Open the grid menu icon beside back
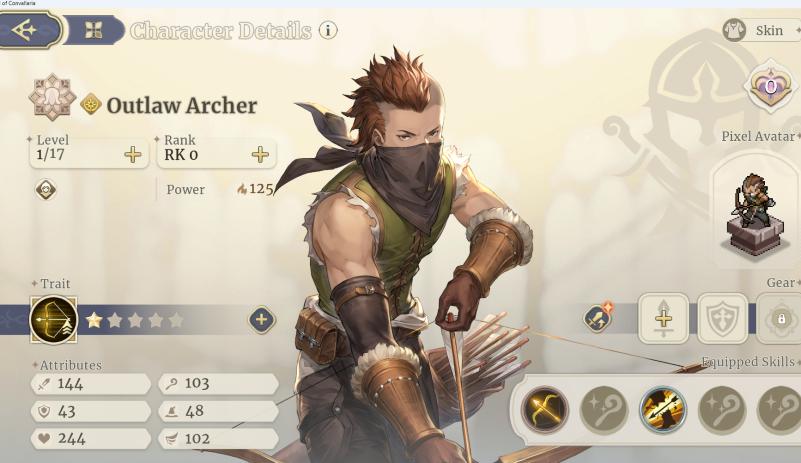 [x=94, y=31]
